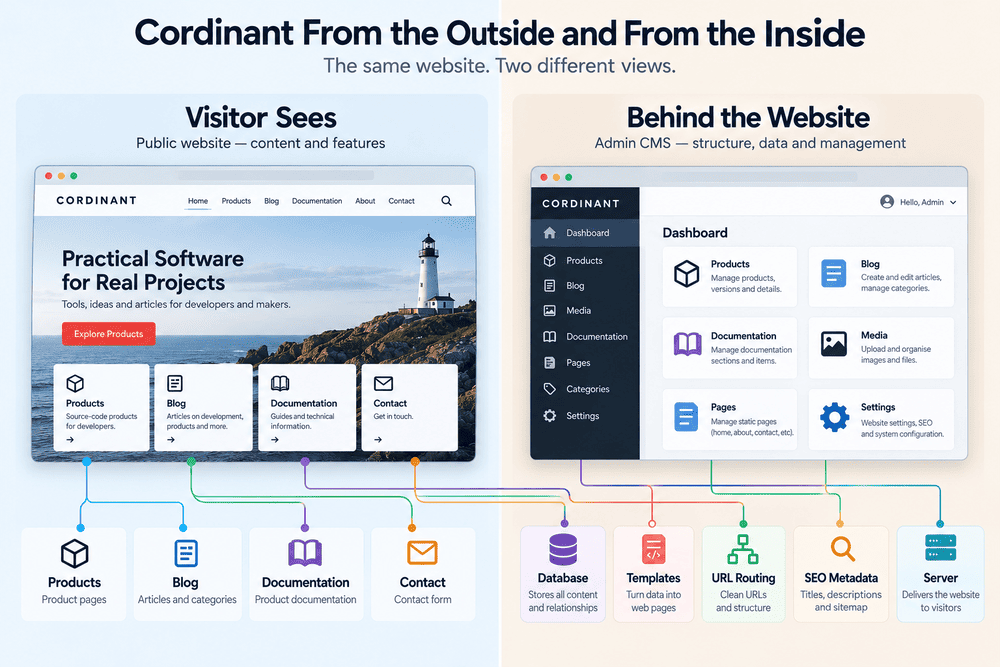Open Blog link in public site navbar
1000x667 pixels.
272,201
